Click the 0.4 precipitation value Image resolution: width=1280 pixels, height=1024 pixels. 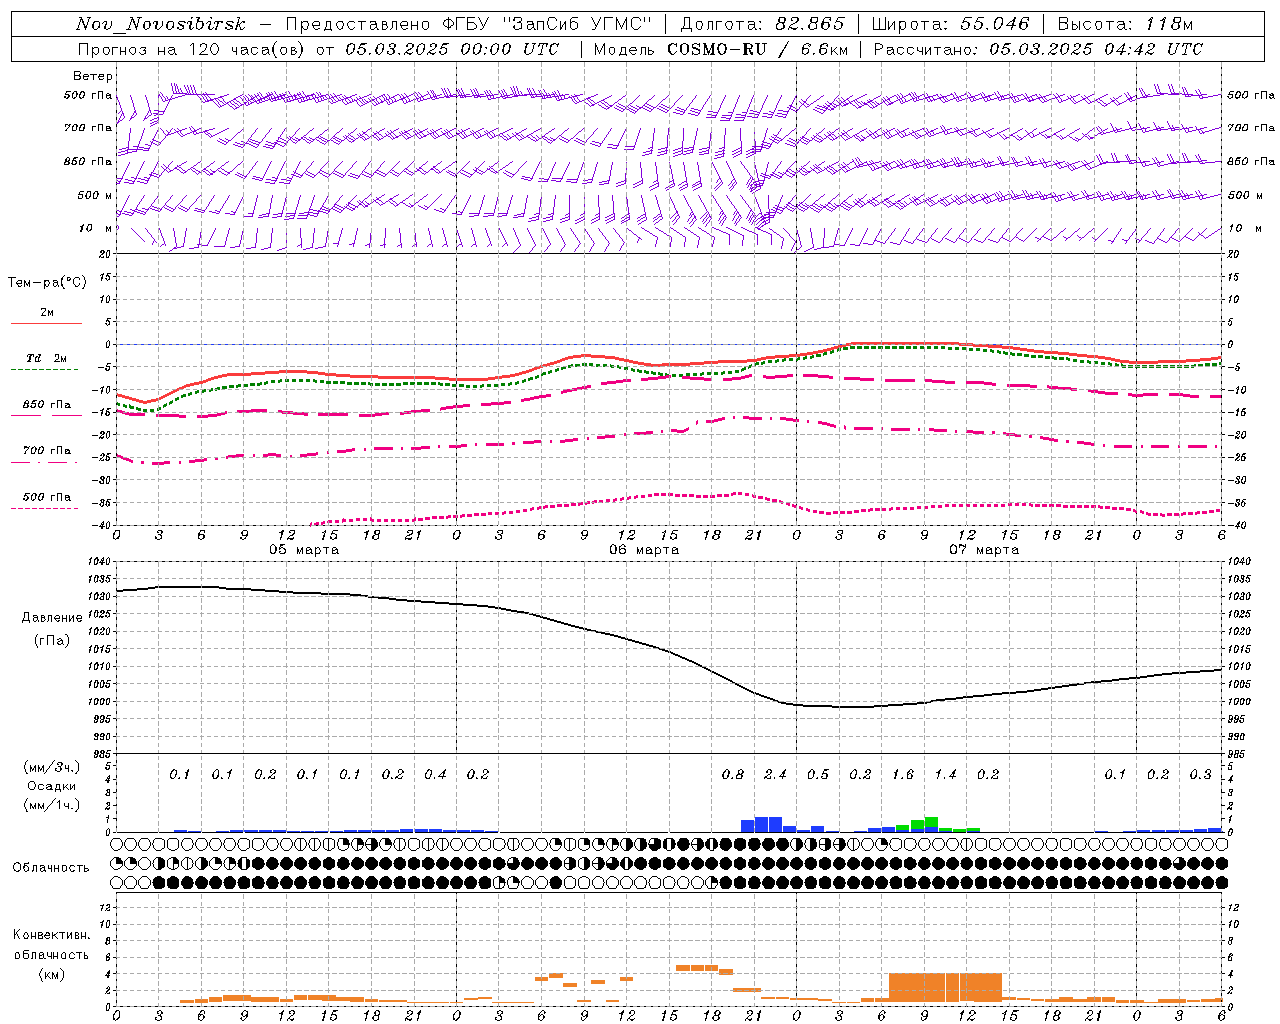pos(435,774)
